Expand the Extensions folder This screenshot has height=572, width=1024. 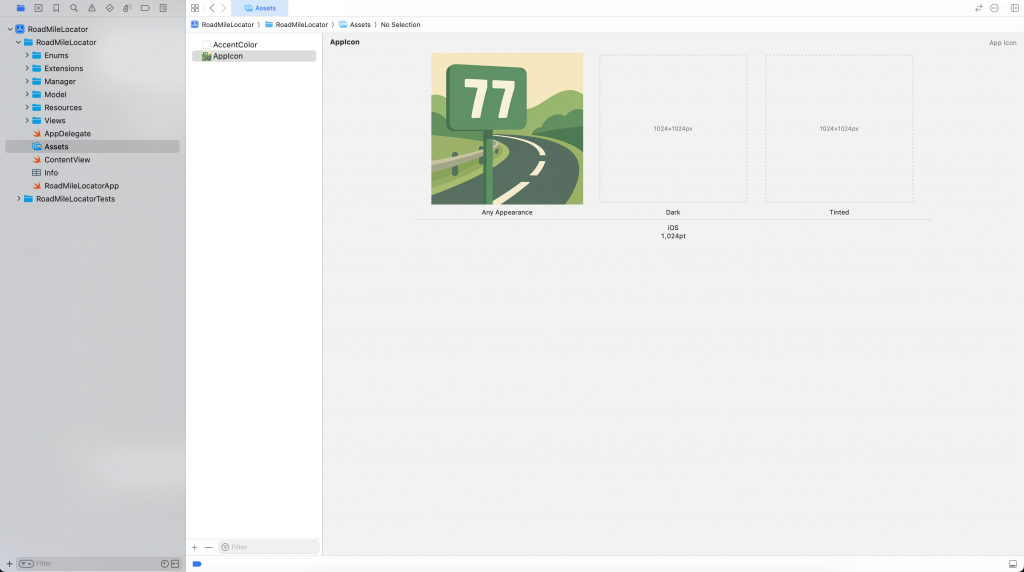(x=27, y=68)
